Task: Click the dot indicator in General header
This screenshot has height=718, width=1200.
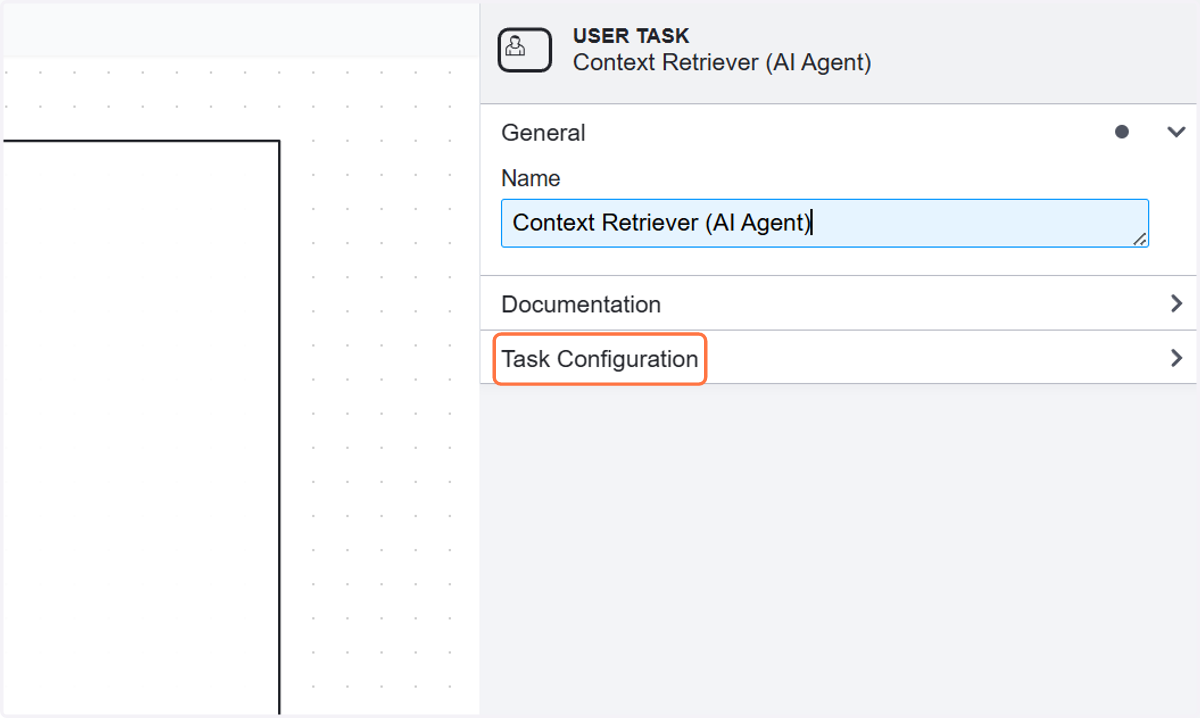Action: (x=1122, y=132)
